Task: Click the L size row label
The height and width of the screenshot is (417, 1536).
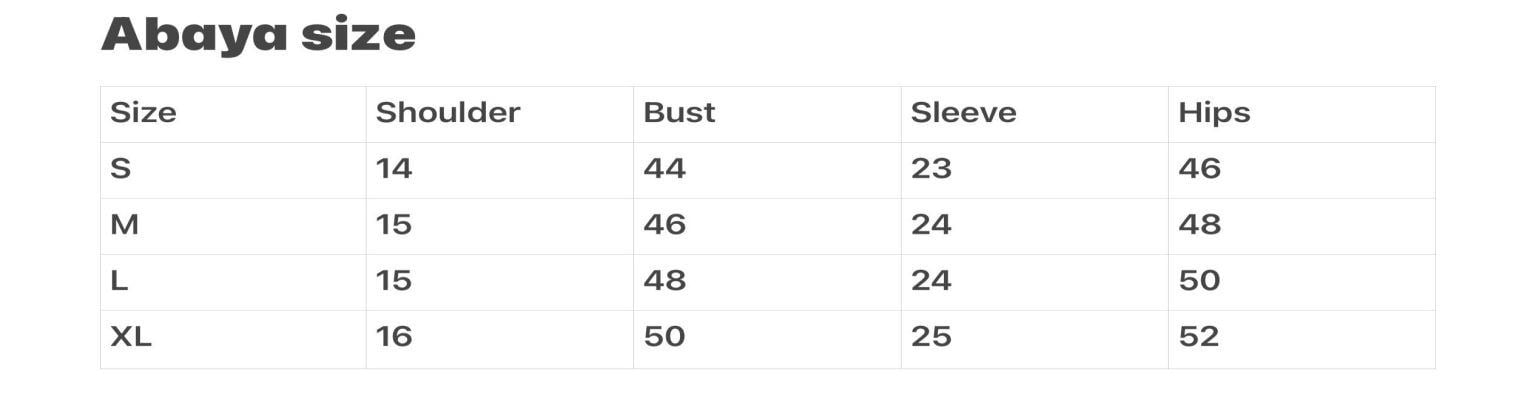Action: click(119, 281)
